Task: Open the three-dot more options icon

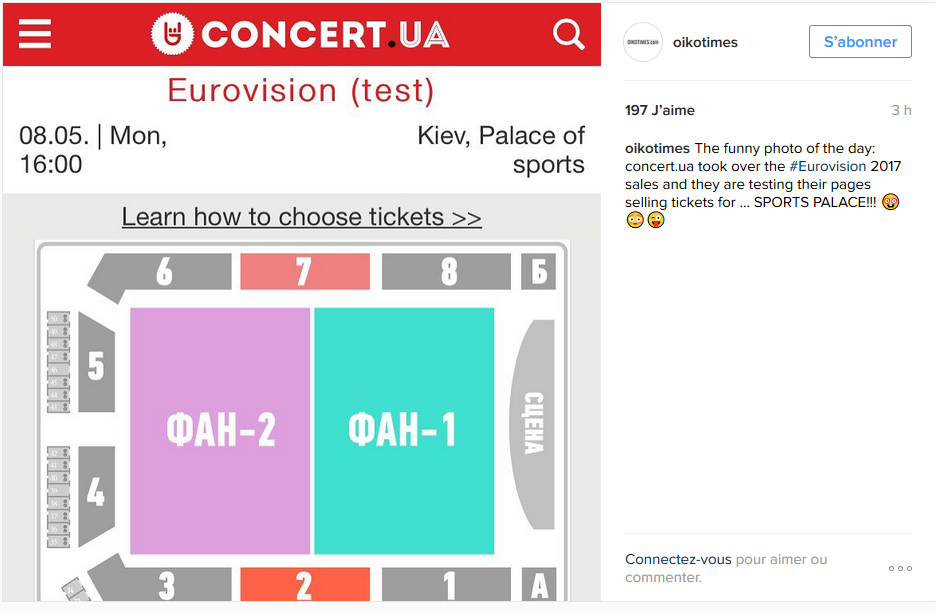Action: tap(900, 568)
